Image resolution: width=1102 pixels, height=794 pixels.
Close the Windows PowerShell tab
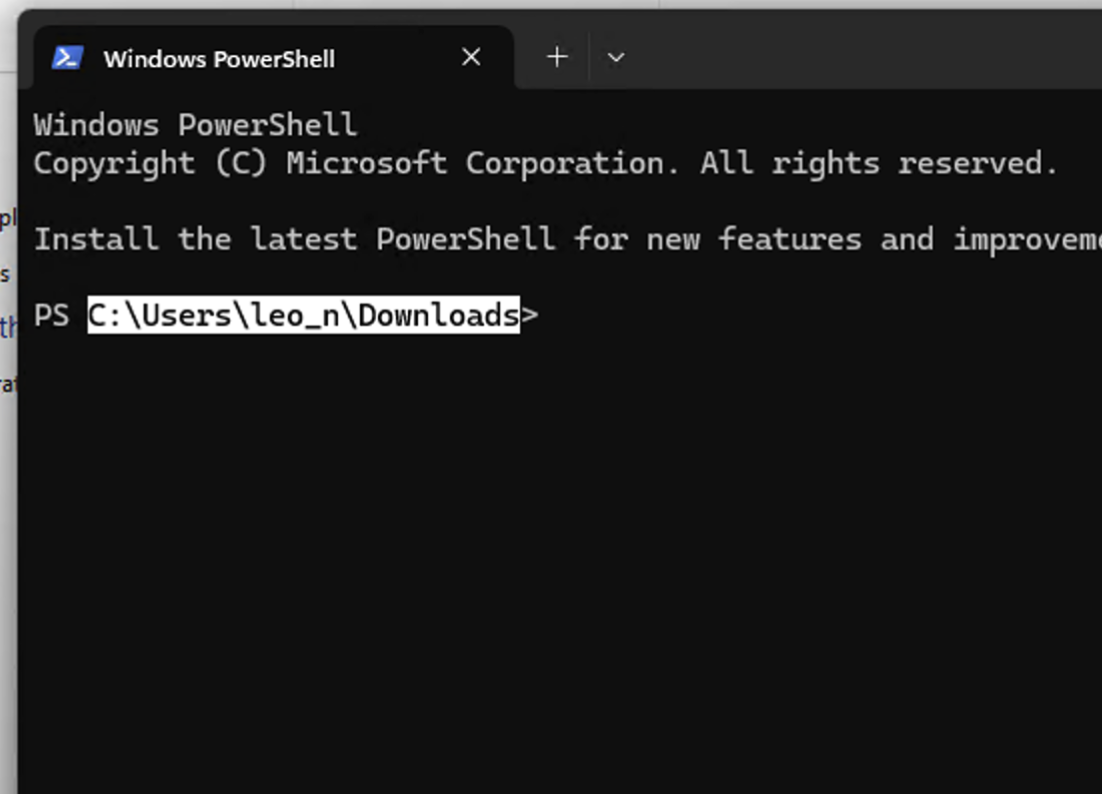tap(471, 57)
